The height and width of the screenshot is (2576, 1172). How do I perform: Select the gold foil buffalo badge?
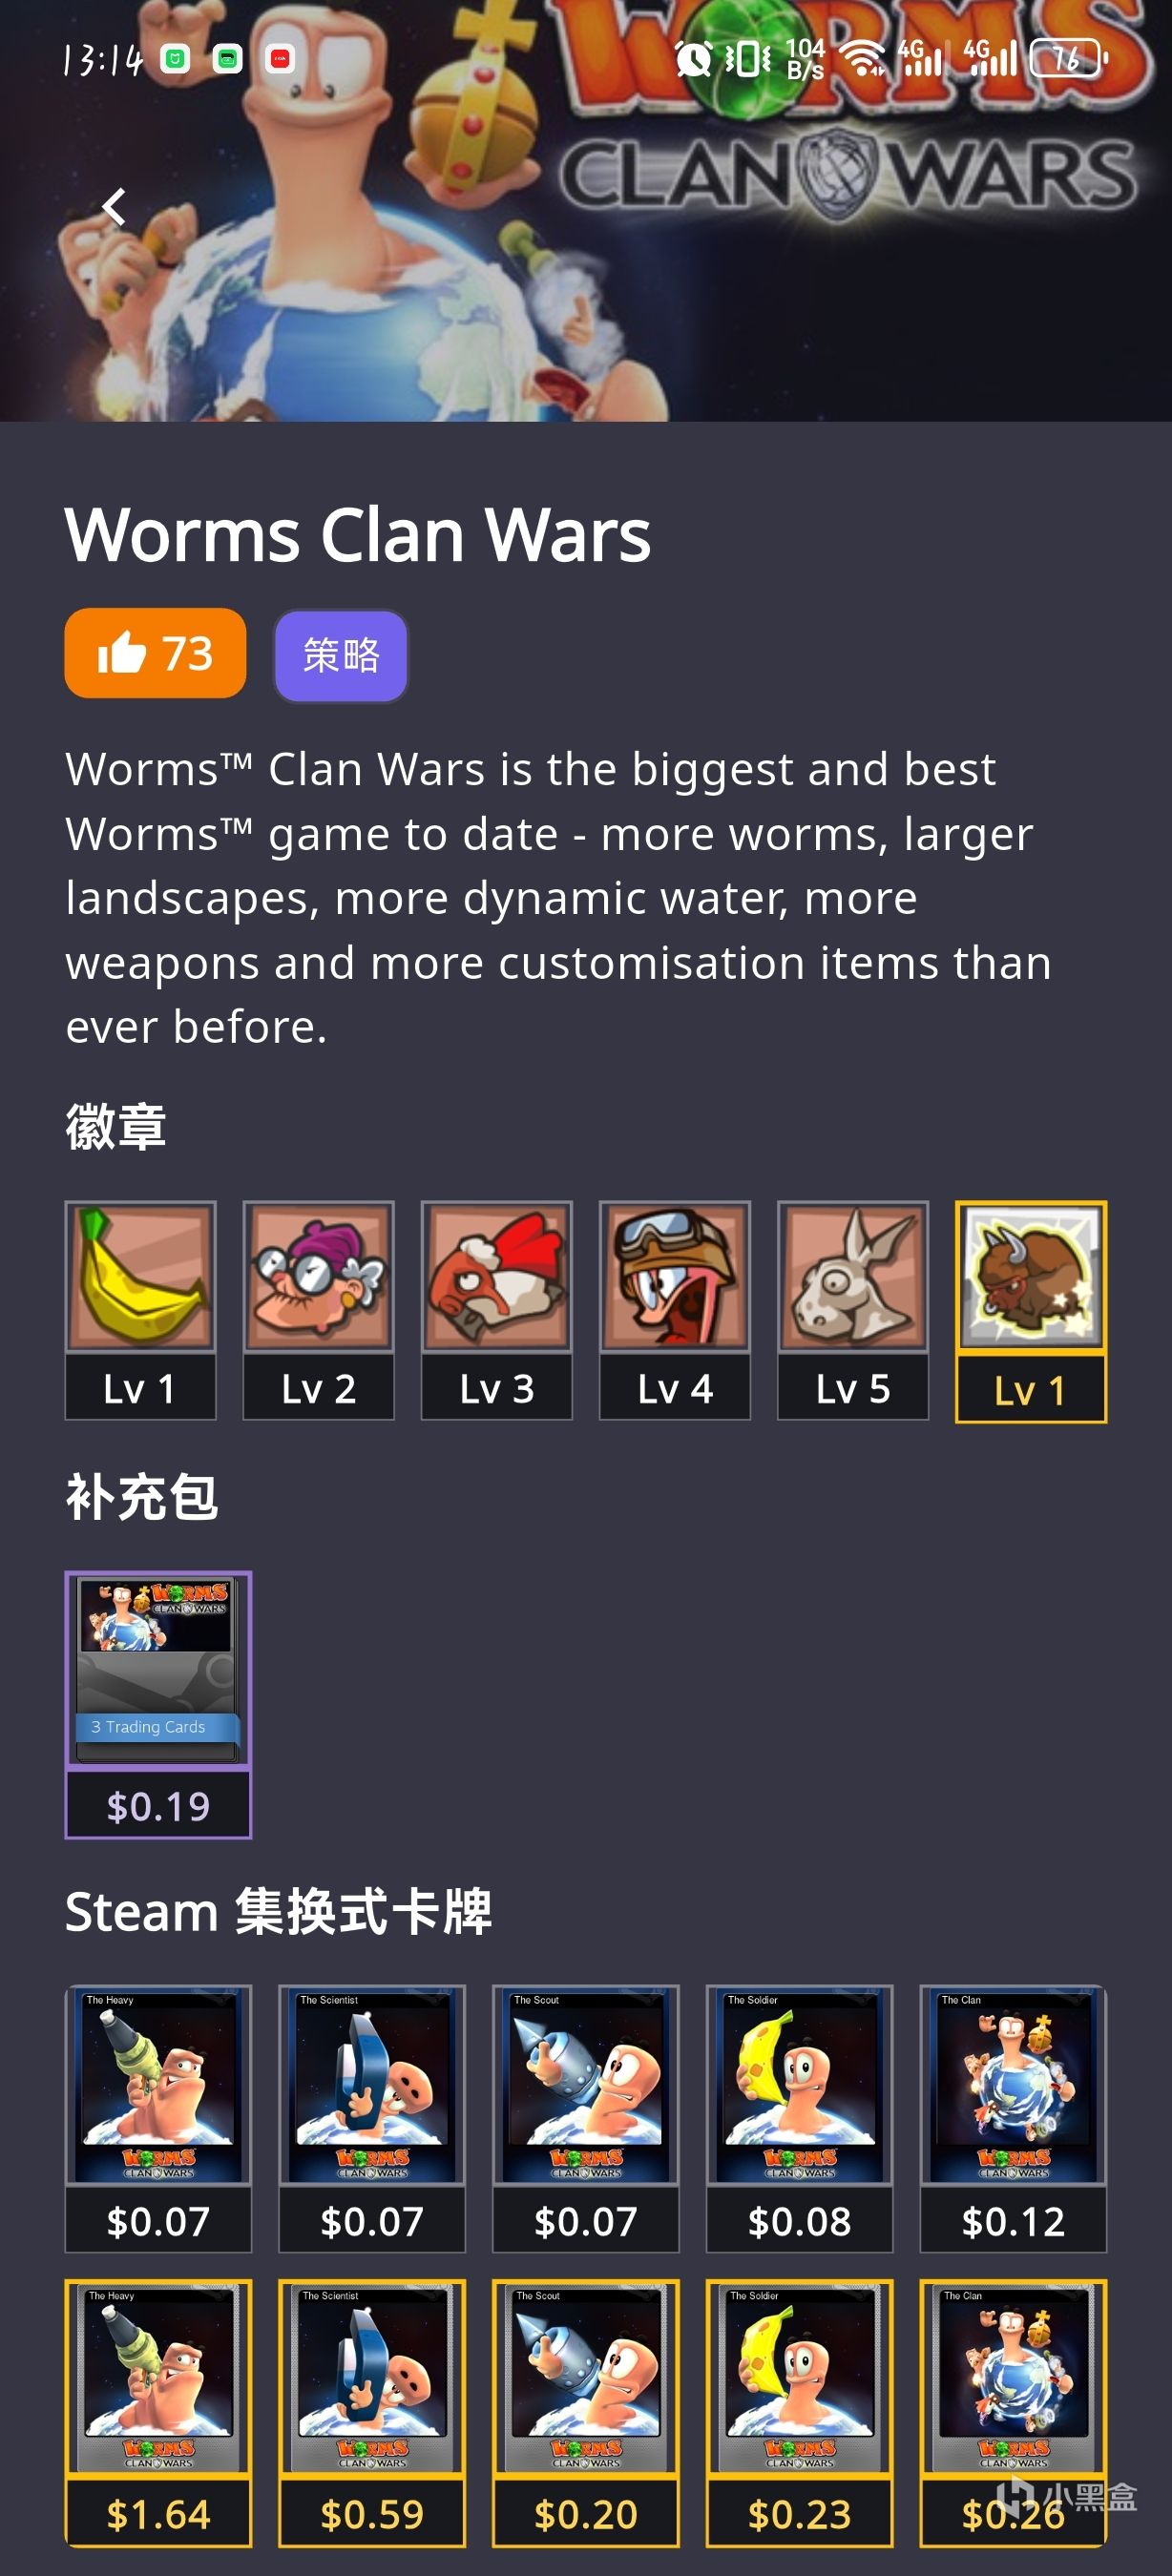click(x=1031, y=1311)
